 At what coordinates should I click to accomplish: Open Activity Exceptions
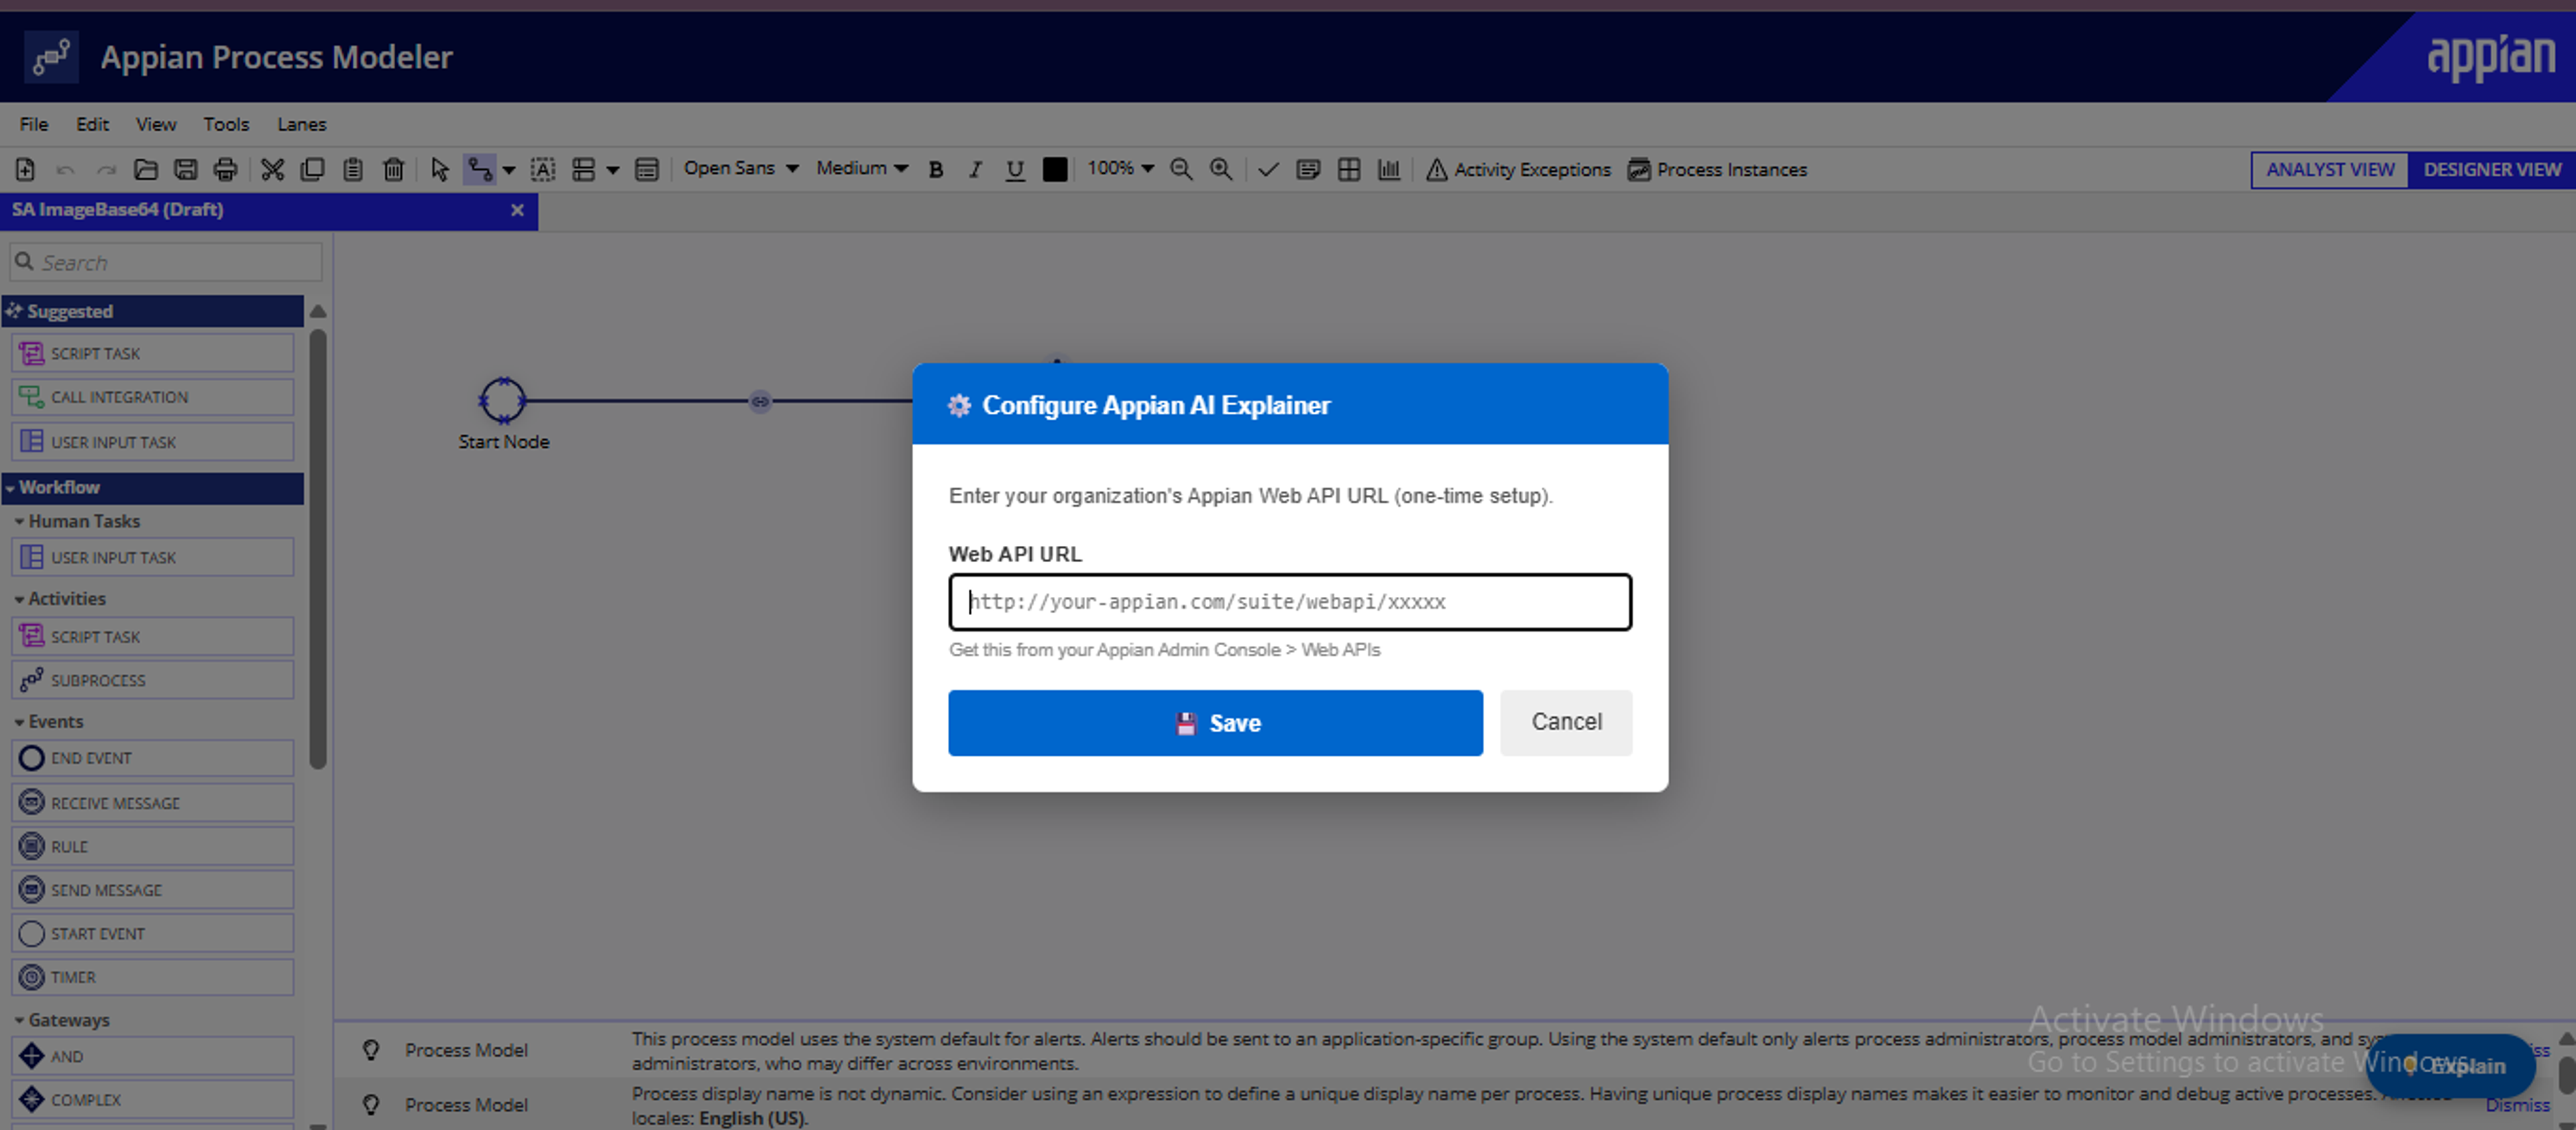tap(1518, 169)
